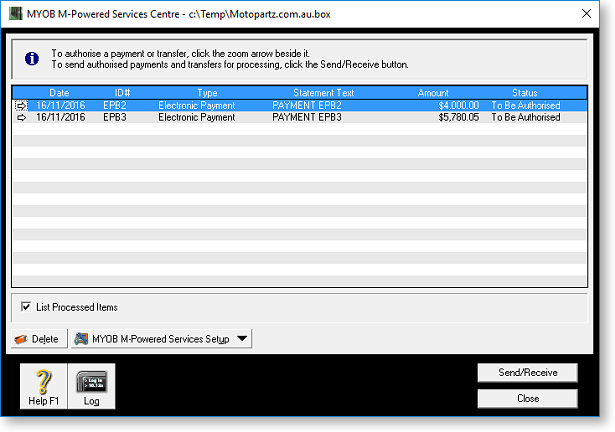Click the Status column header
Viewport: 615px width, 432px height.
coord(524,93)
